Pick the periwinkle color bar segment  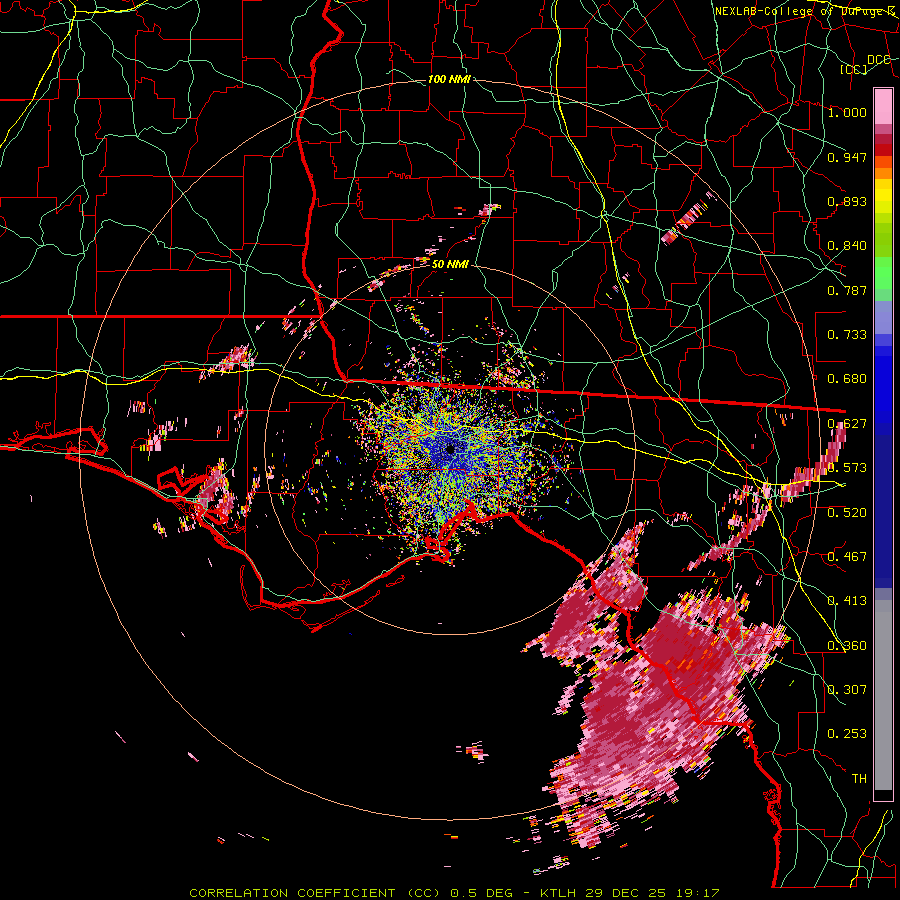[x=883, y=317]
